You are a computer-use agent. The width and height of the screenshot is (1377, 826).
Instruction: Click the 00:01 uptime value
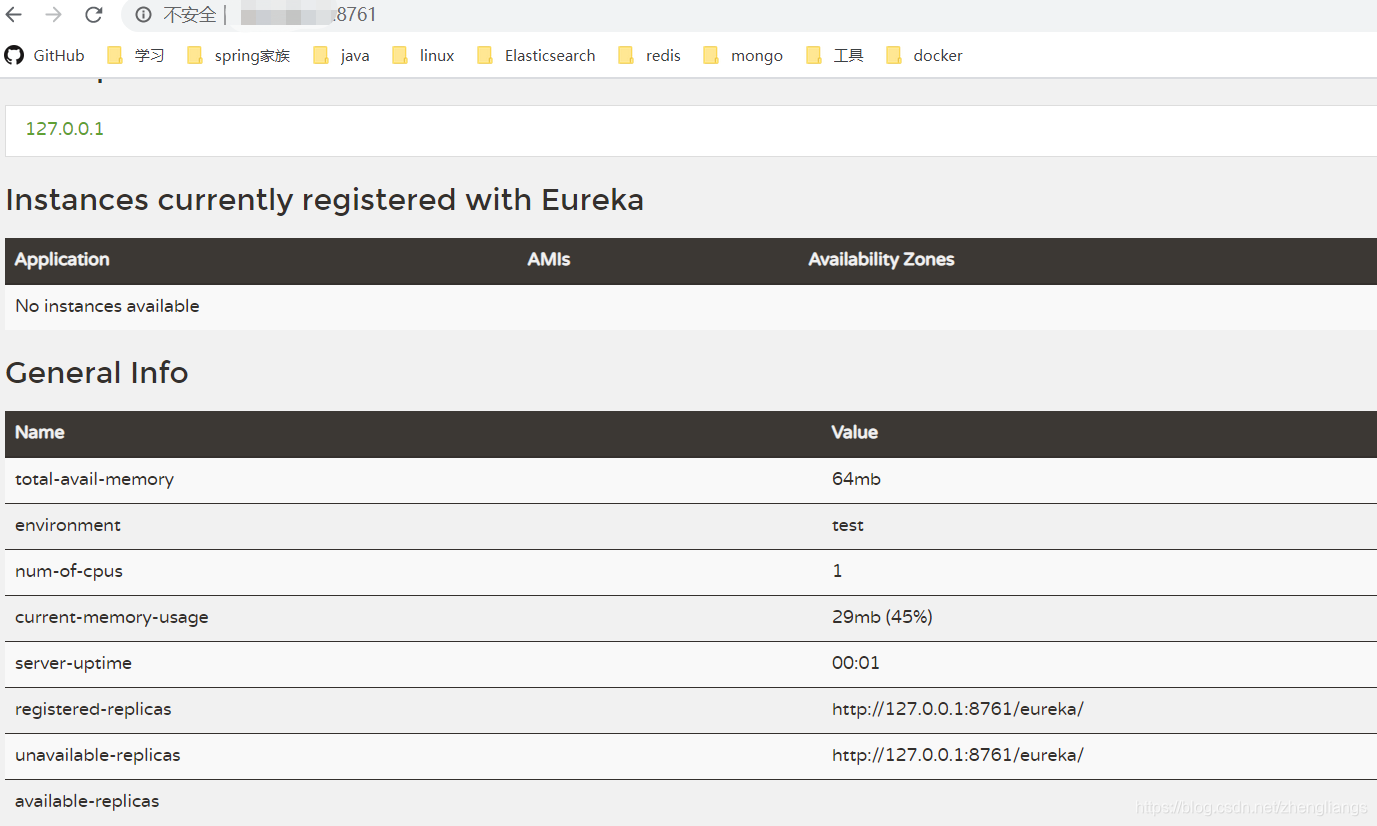click(856, 664)
